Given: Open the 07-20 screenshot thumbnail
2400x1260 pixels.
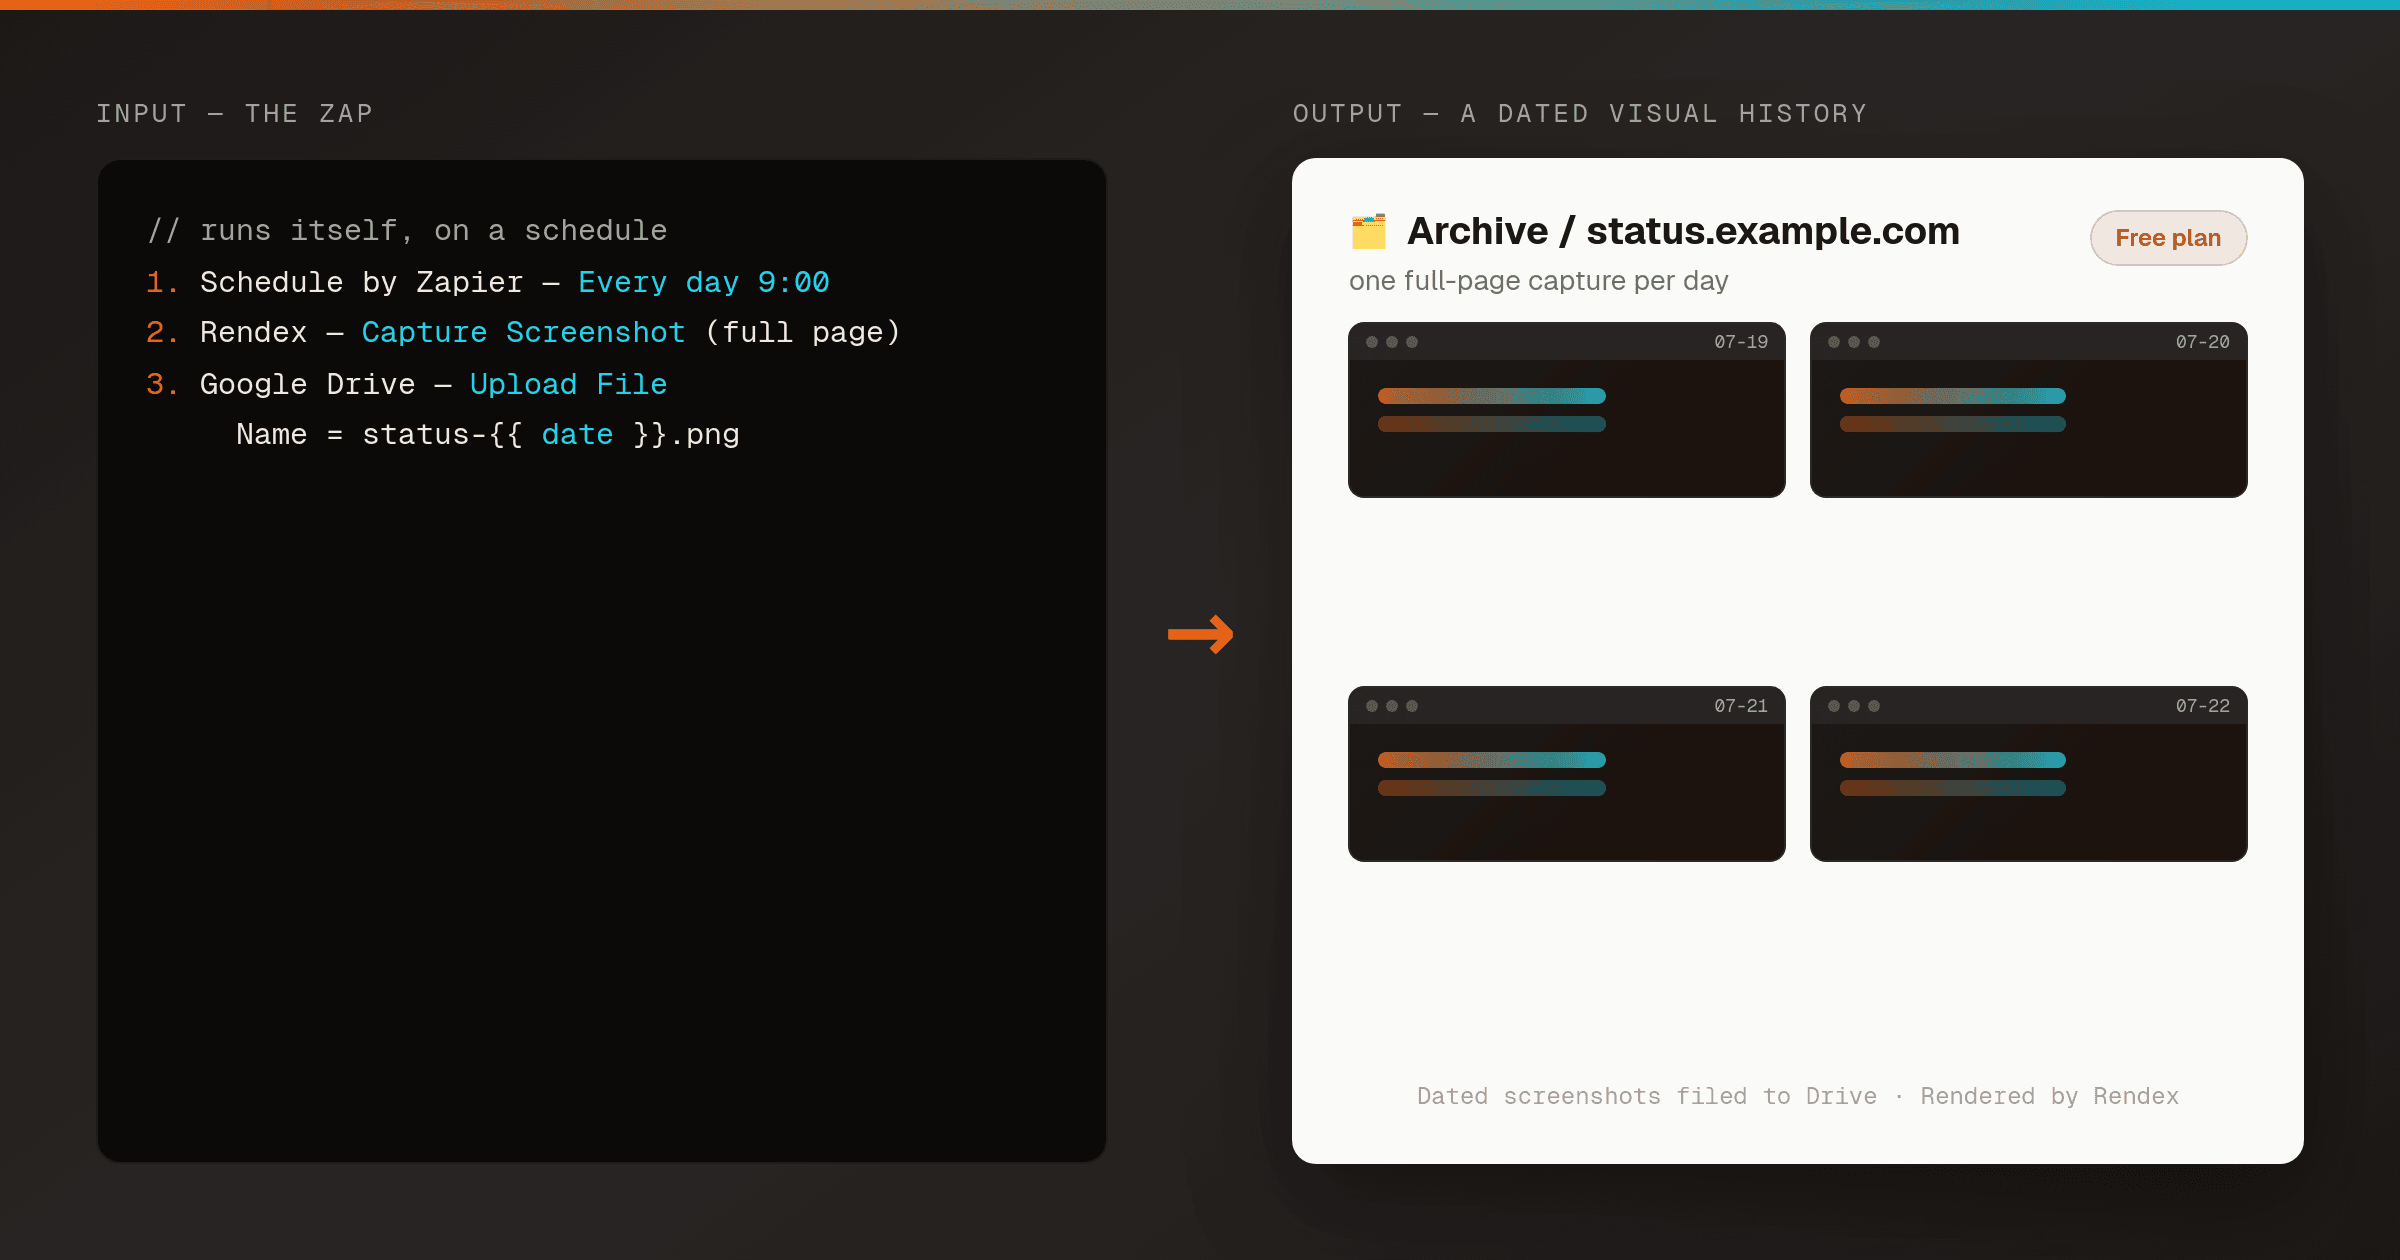Looking at the screenshot, I should 2028,410.
